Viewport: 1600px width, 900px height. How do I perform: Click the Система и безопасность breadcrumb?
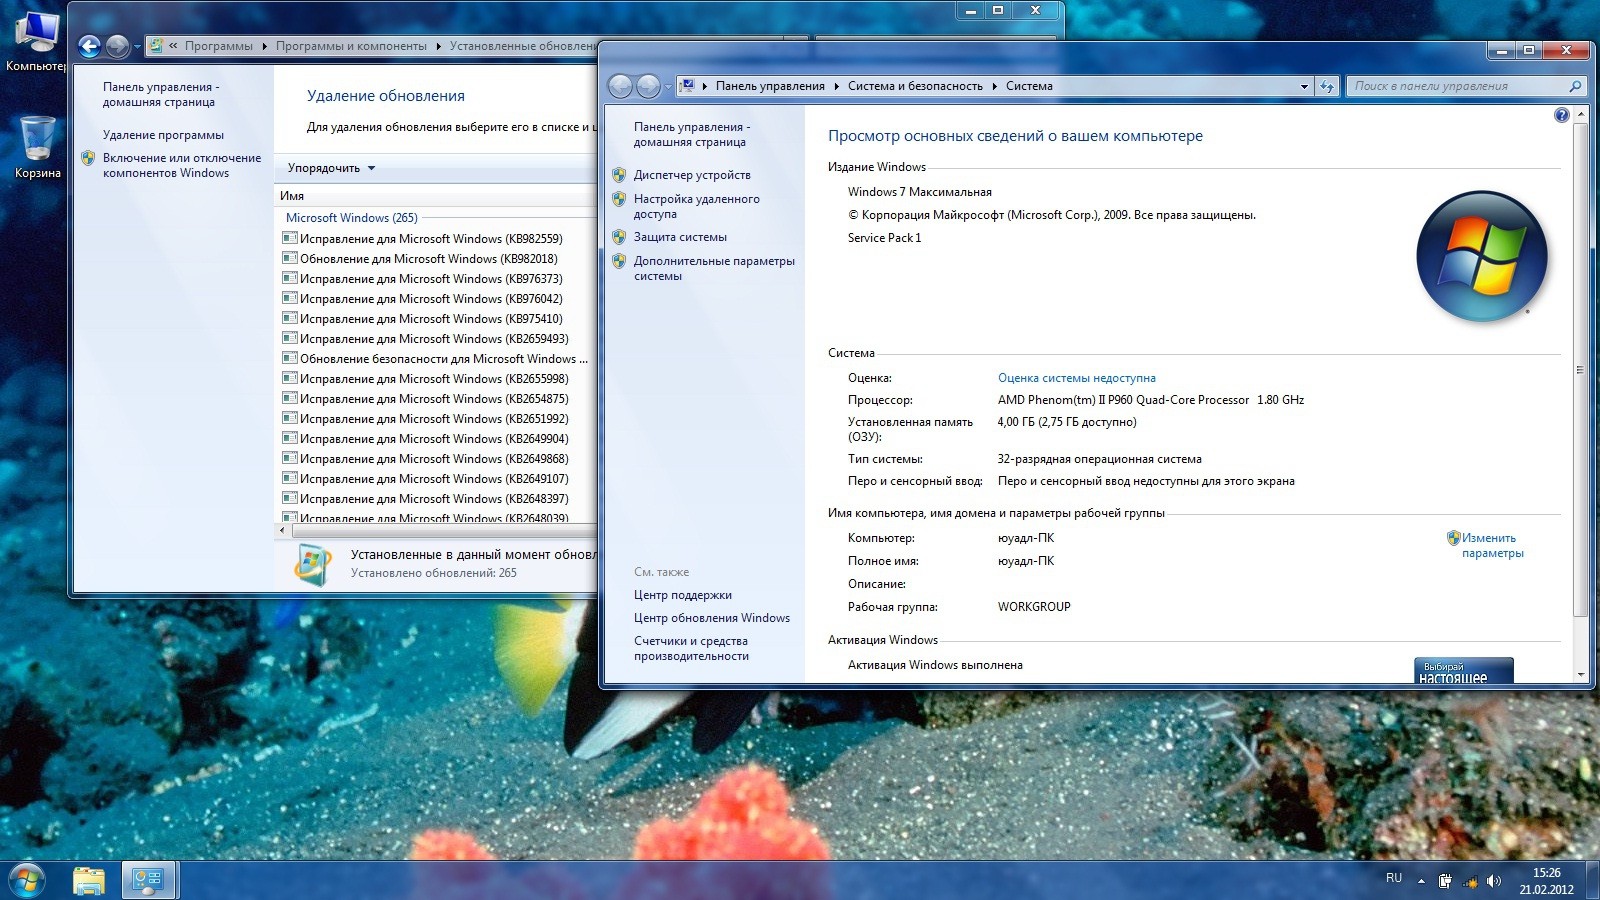[915, 86]
